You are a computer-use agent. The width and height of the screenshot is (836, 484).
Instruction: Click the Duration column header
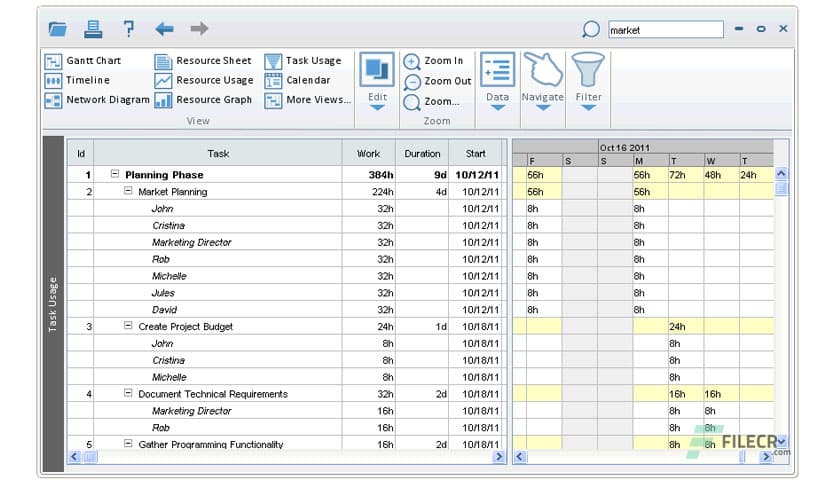click(x=422, y=154)
